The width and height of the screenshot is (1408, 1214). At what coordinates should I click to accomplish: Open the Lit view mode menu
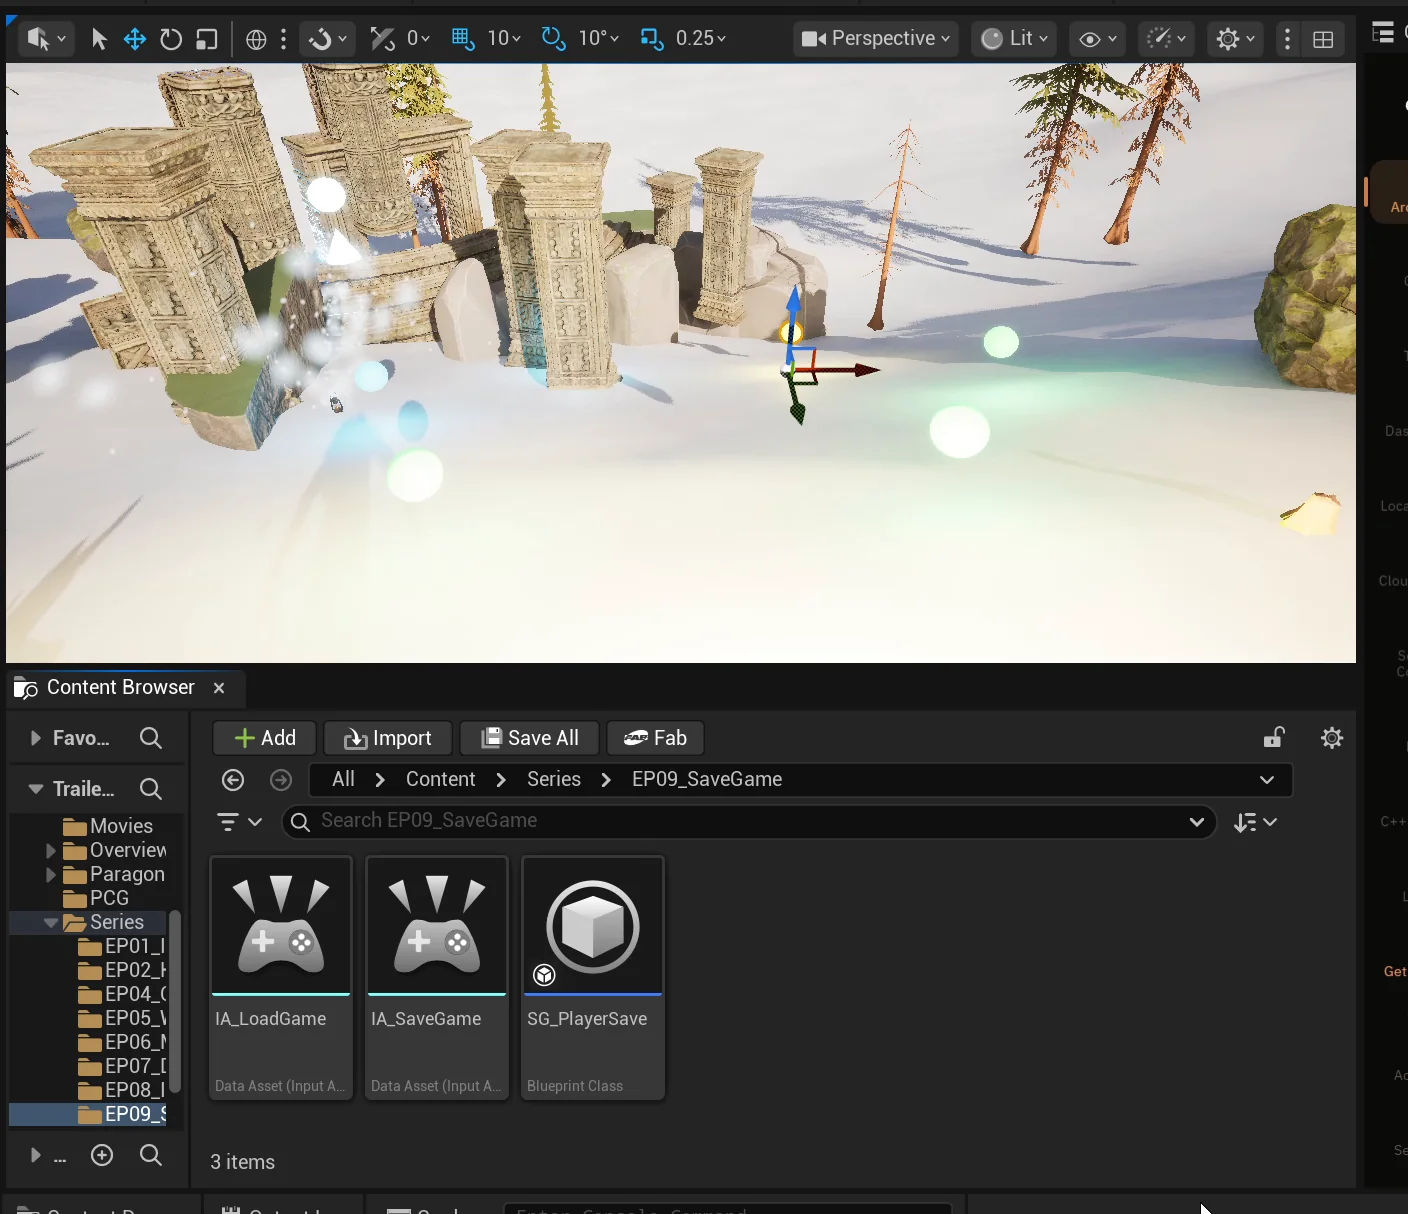click(x=1014, y=39)
